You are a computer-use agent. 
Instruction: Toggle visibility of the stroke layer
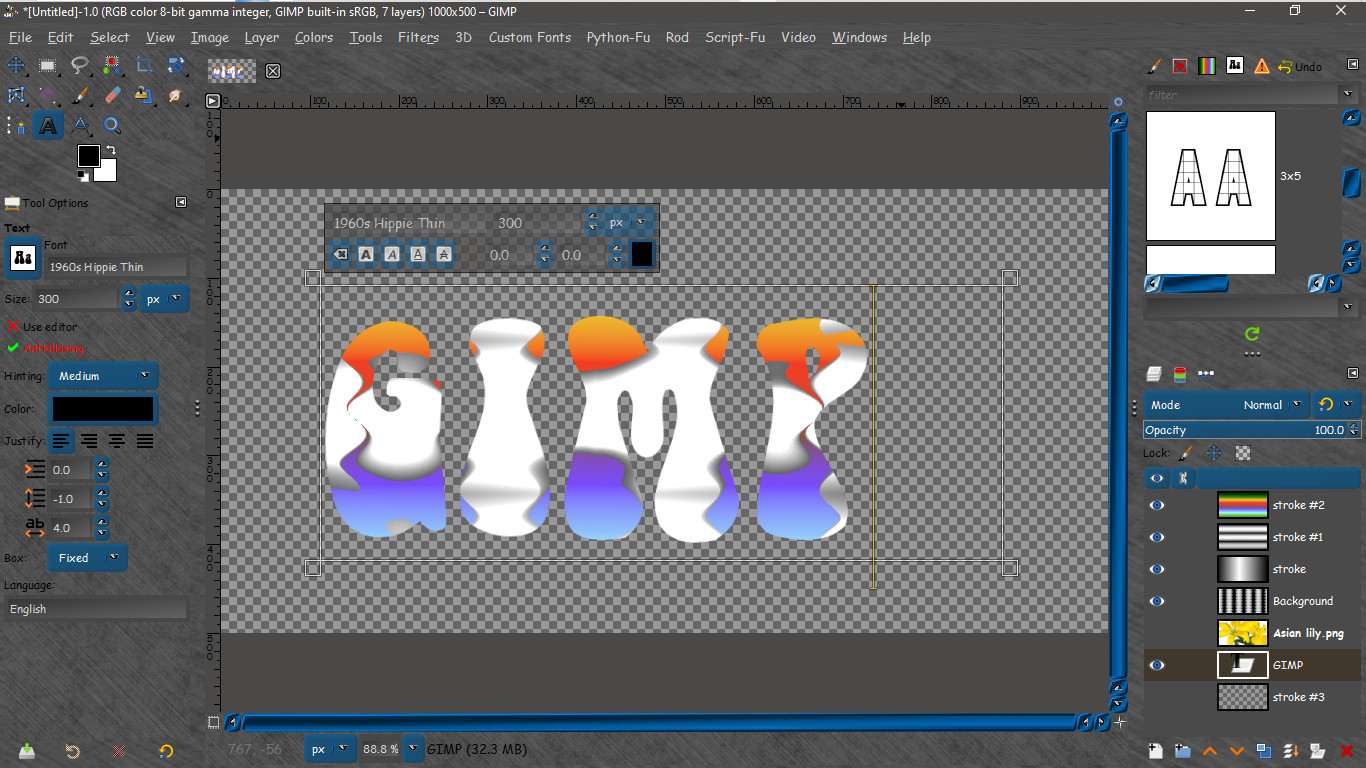(1157, 569)
